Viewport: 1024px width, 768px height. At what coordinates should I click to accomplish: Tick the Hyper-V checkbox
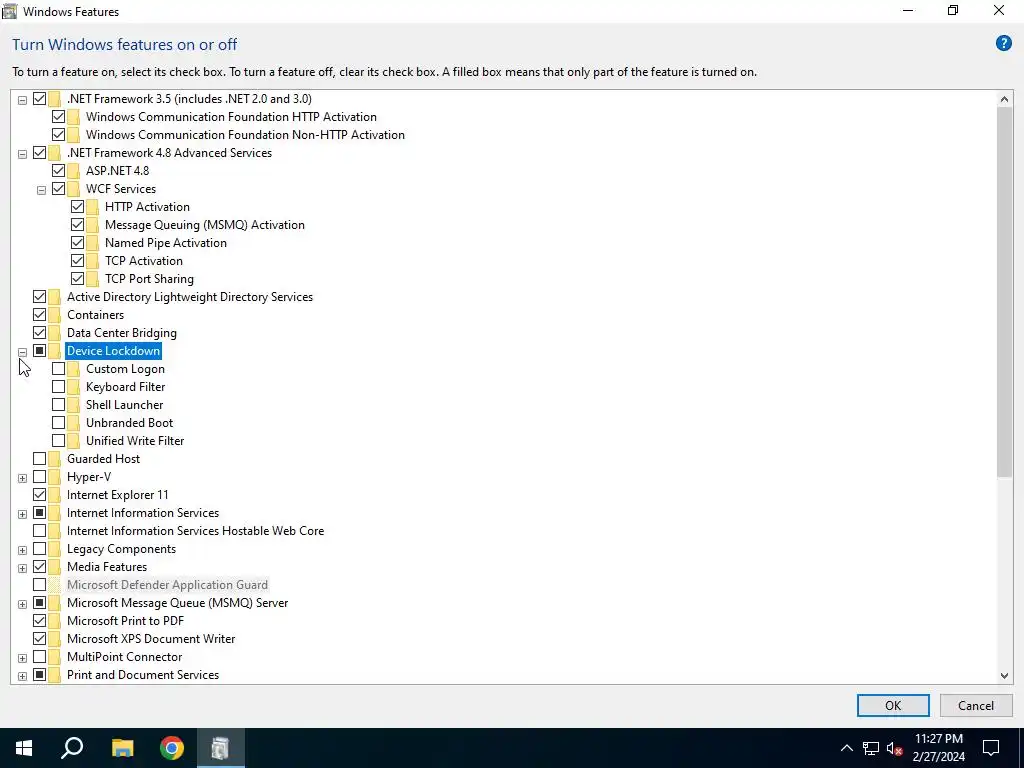pyautogui.click(x=39, y=477)
